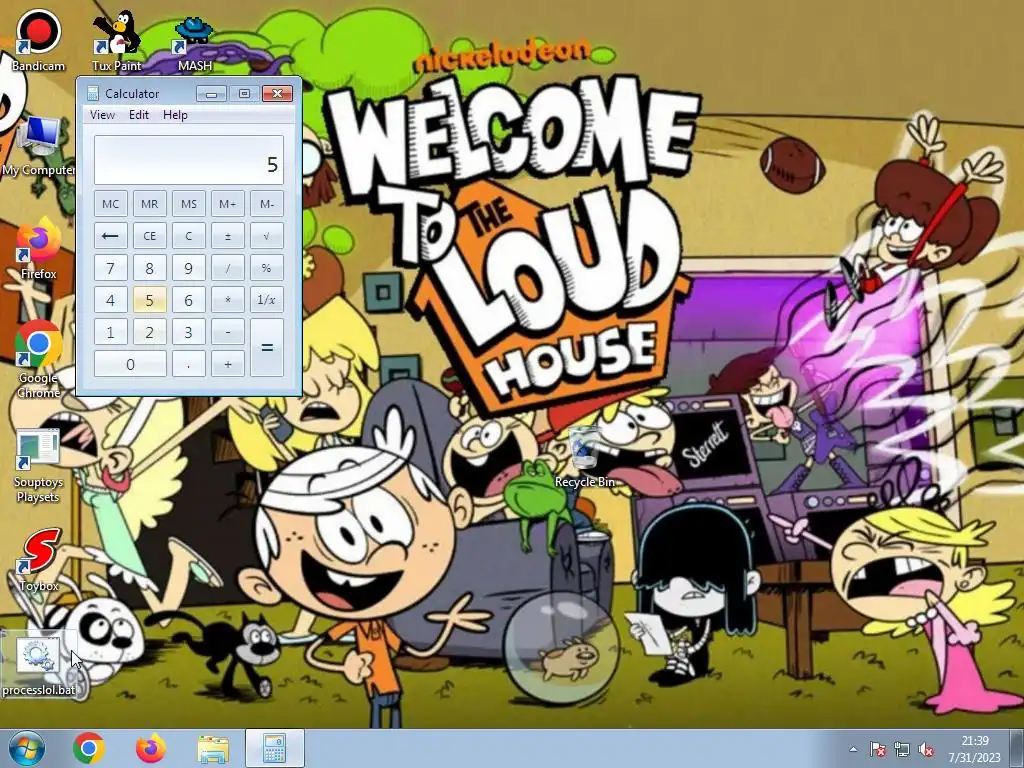The width and height of the screenshot is (1024, 768).
Task: Select the My Computer desktop icon
Action: point(38,147)
